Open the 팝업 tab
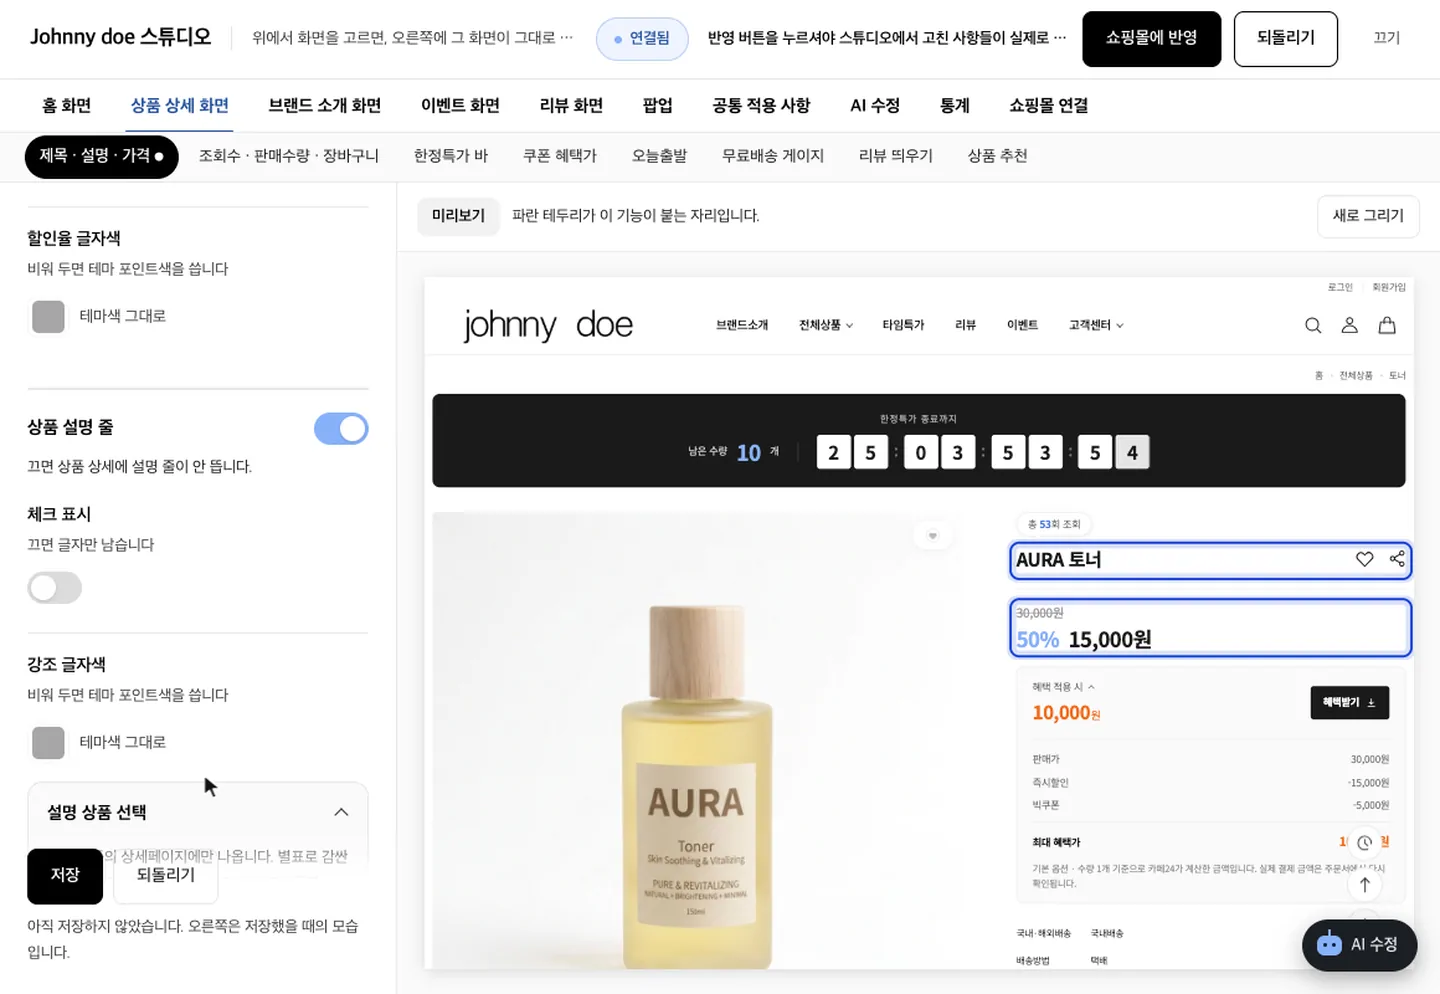The image size is (1440, 994). point(658,105)
